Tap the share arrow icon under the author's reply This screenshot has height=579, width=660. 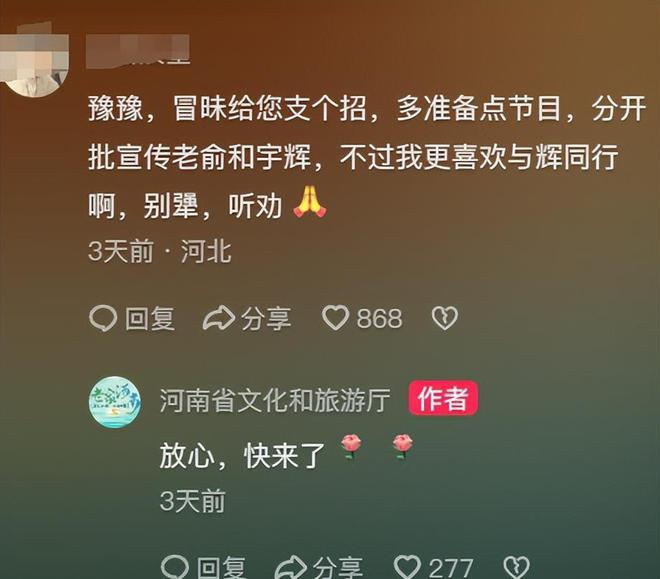291,567
